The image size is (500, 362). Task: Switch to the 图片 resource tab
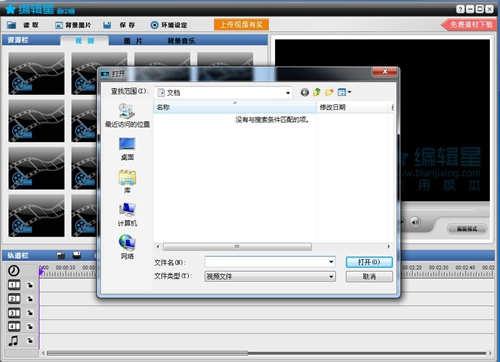133,41
